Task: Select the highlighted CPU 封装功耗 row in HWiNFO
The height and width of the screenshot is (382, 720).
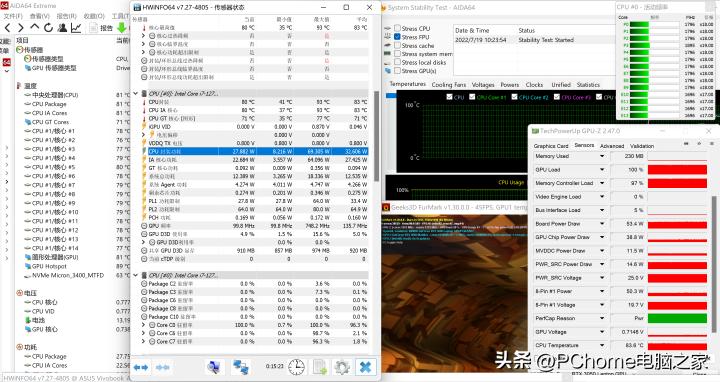Action: point(254,151)
